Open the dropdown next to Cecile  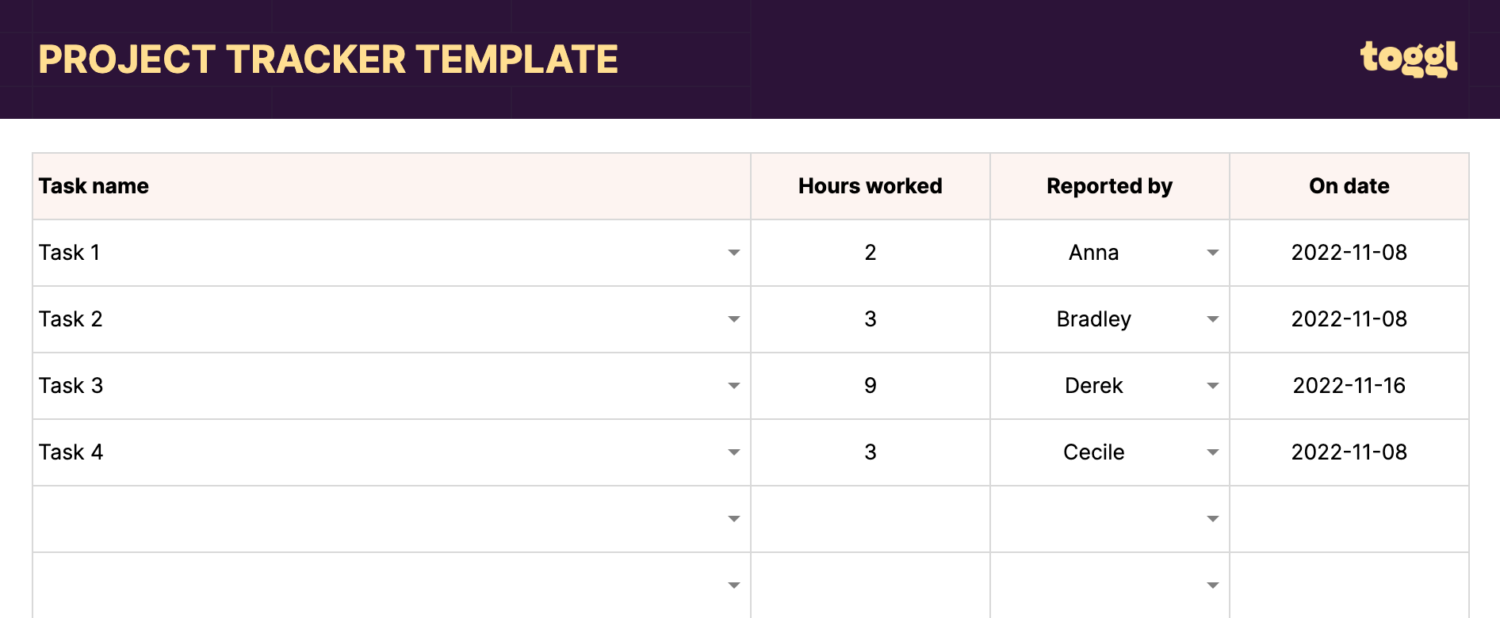(1212, 452)
